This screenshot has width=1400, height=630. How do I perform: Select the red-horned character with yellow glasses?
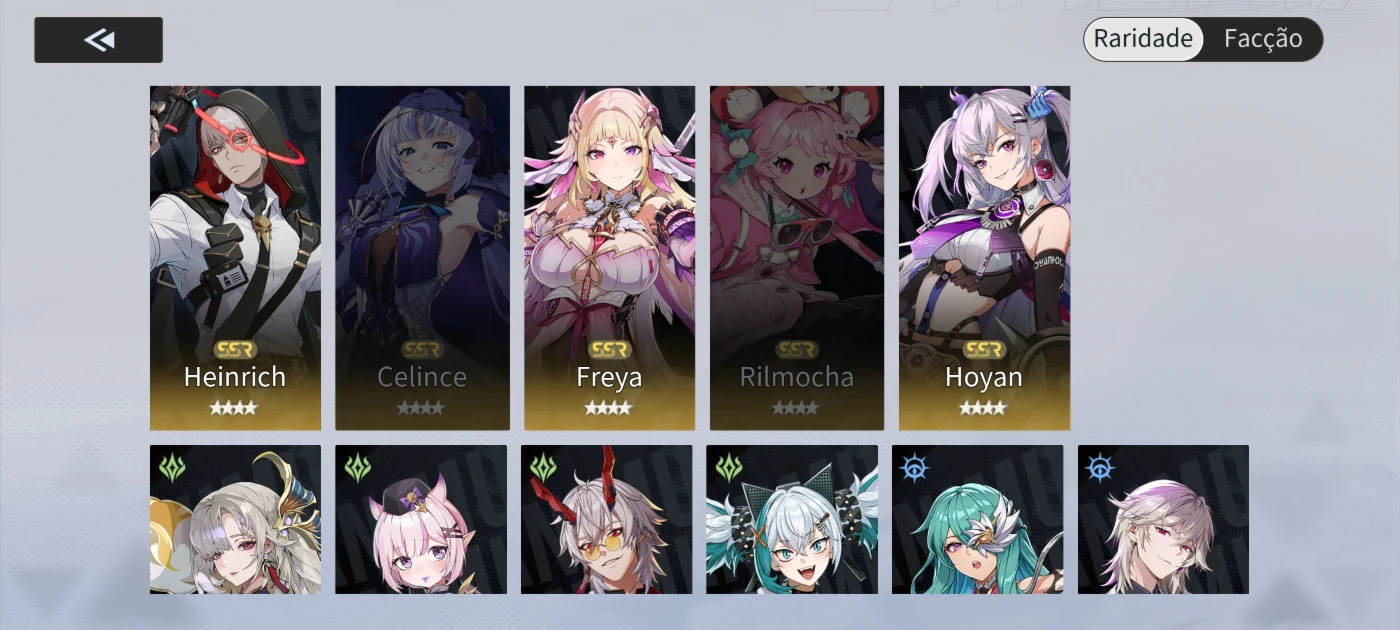coord(606,519)
